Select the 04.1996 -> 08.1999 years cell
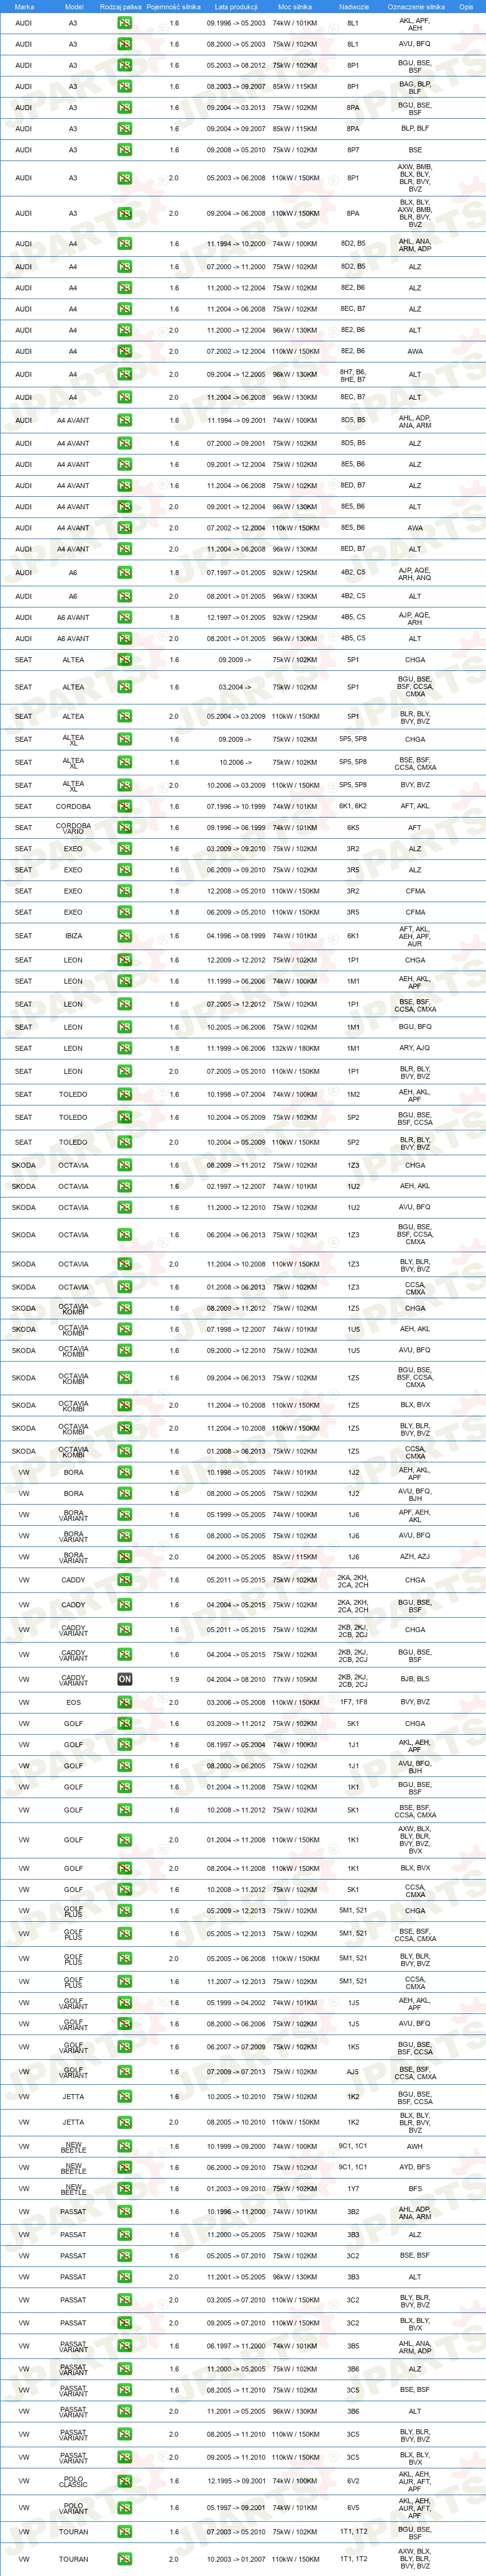The height and width of the screenshot is (2576, 486). (x=236, y=936)
